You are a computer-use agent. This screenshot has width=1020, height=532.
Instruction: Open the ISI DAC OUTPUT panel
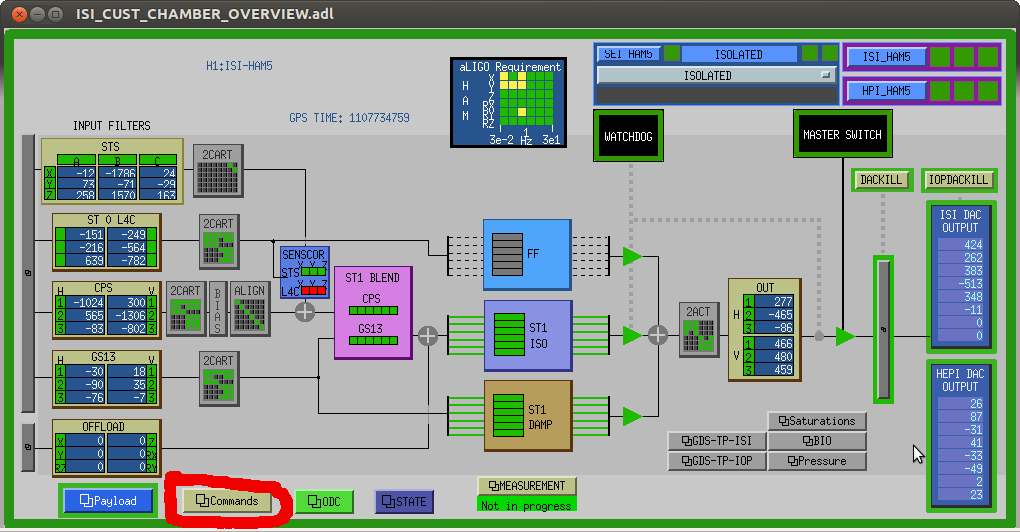pyautogui.click(x=961, y=276)
